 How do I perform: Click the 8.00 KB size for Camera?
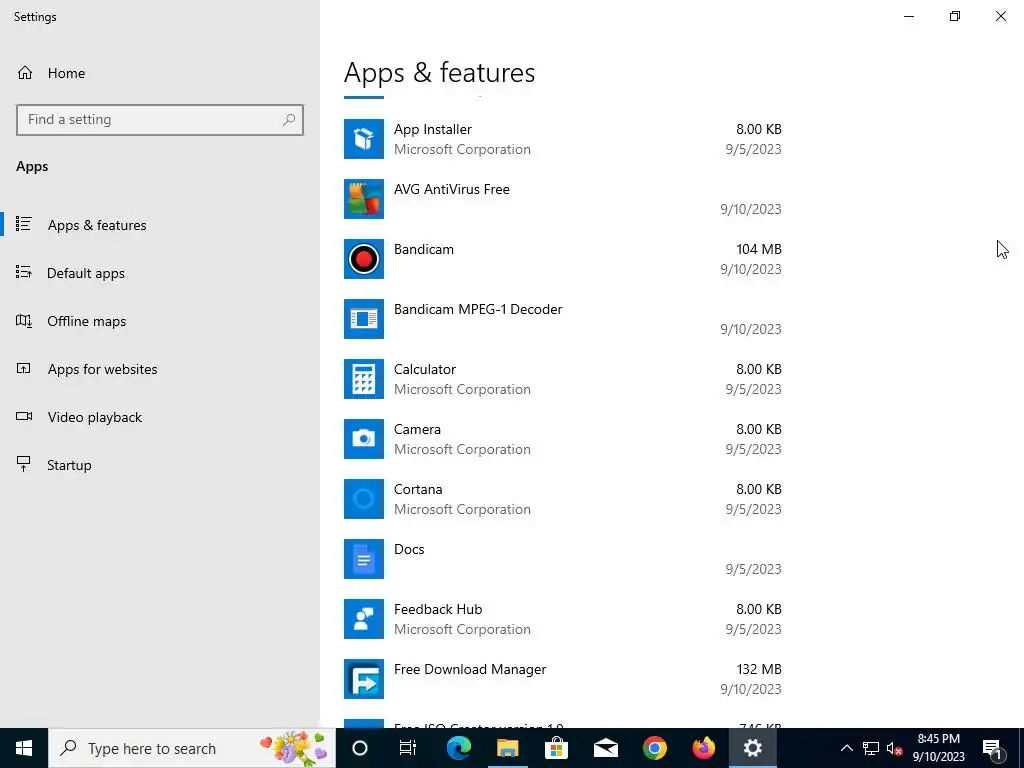point(759,430)
